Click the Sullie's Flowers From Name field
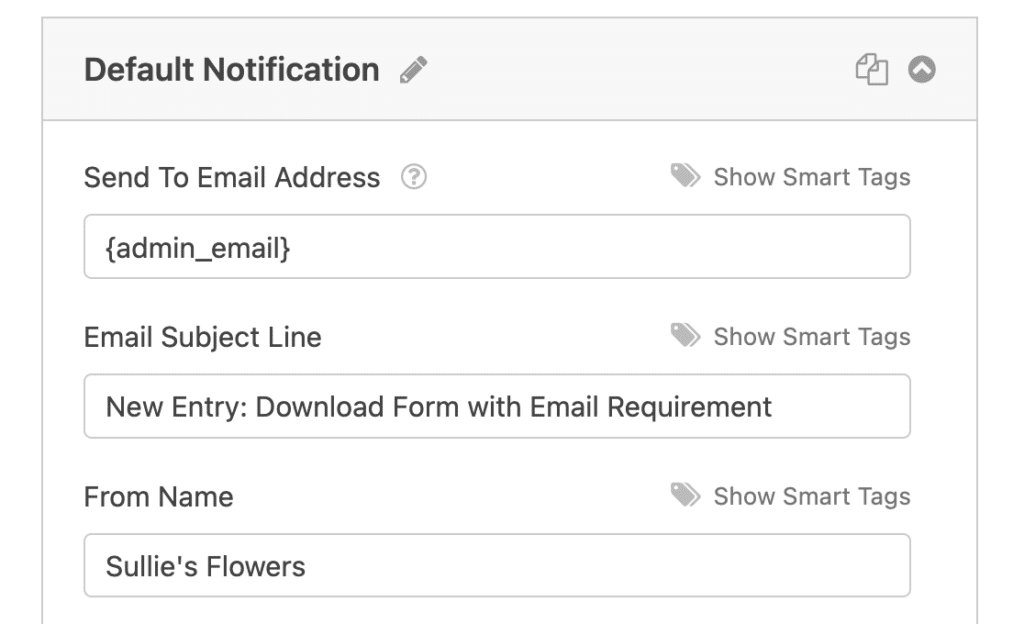Screen dimensions: 1024x624 click(x=497, y=565)
